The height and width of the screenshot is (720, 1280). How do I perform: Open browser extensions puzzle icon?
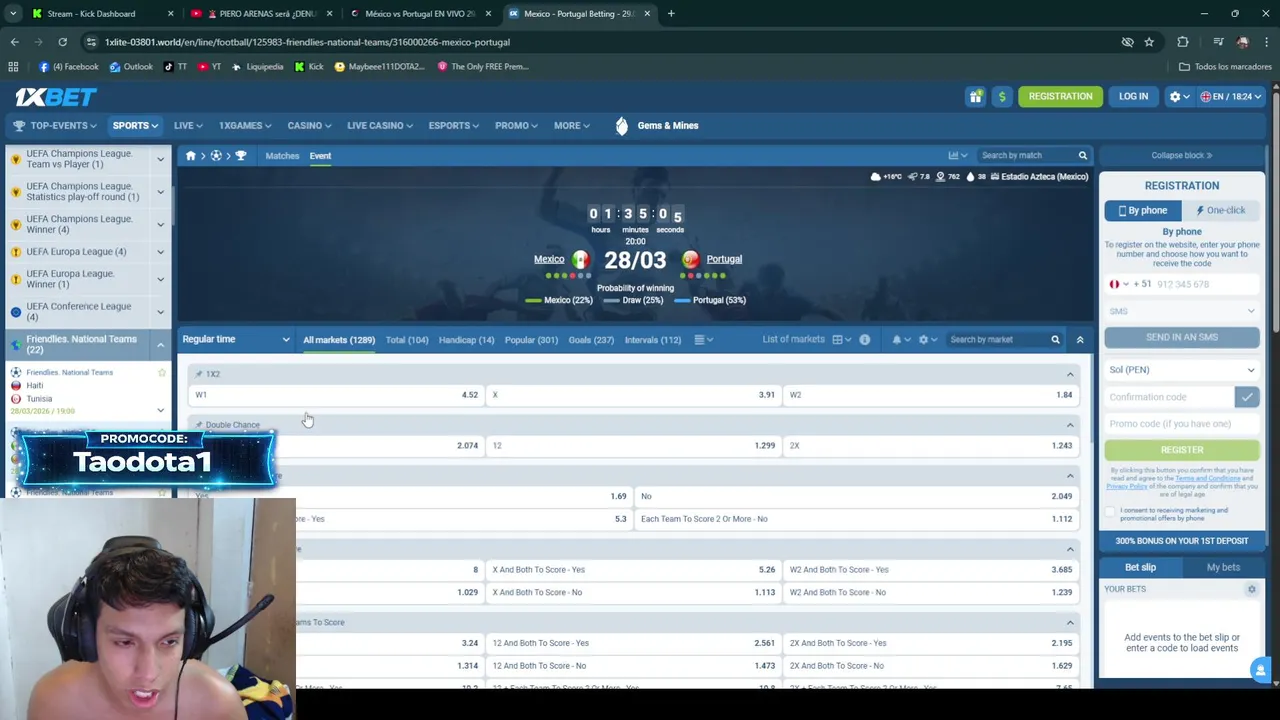[1183, 42]
